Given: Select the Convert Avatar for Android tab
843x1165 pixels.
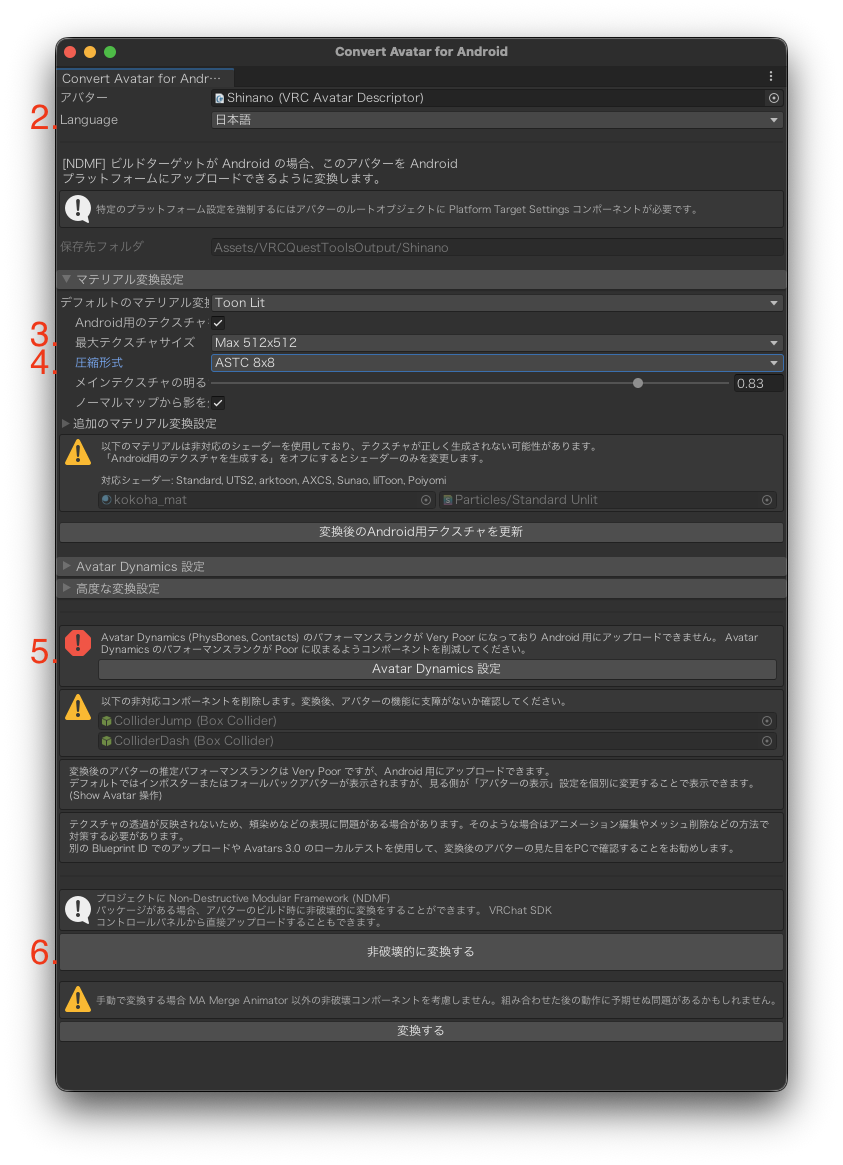Looking at the screenshot, I should [x=142, y=78].
